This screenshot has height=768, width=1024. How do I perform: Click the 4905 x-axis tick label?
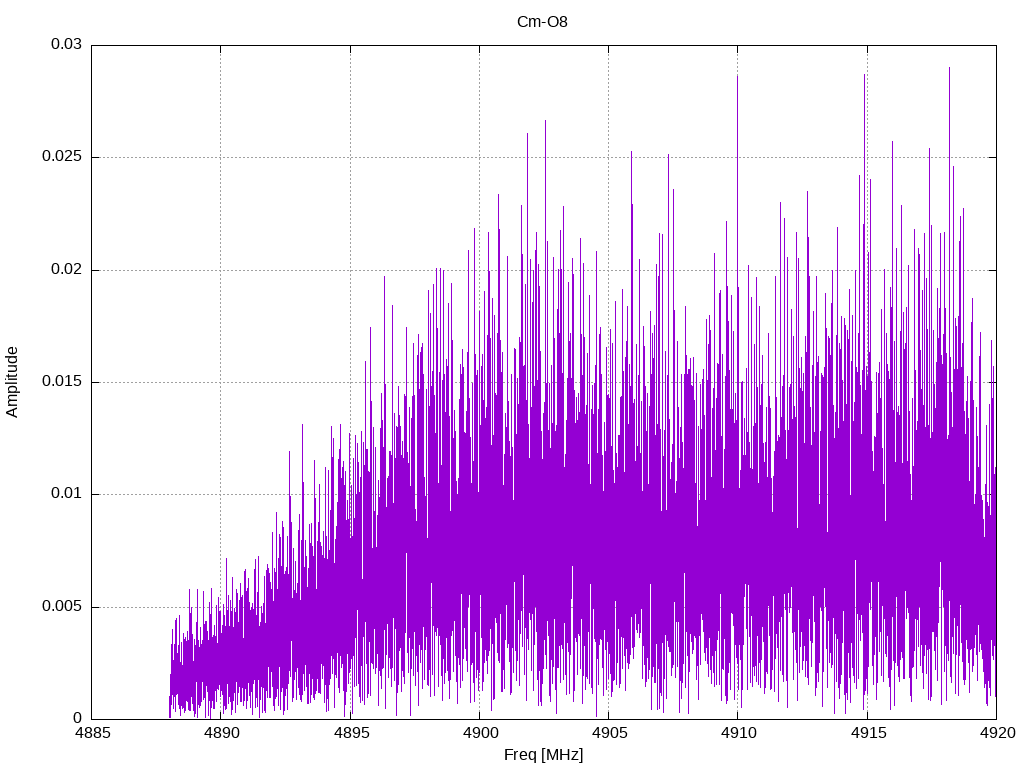pos(609,733)
